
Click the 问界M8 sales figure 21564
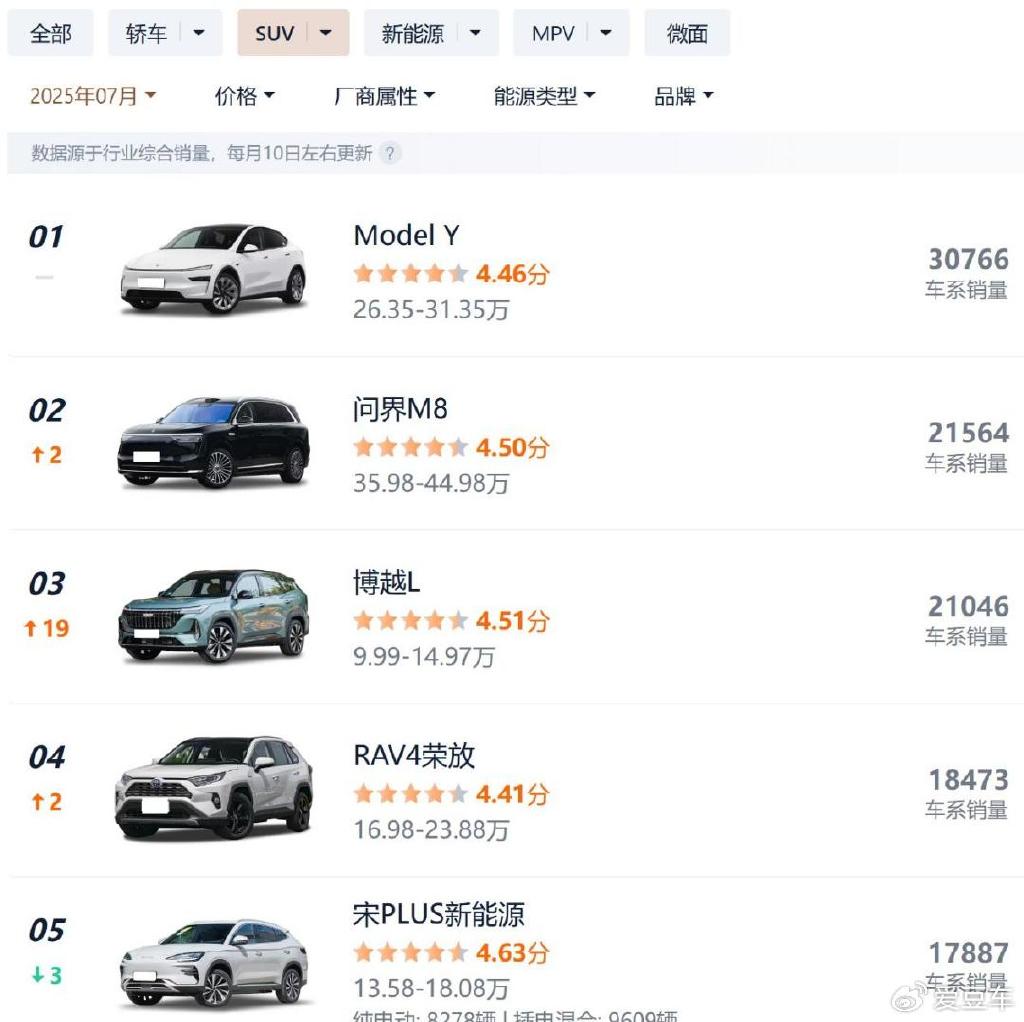[968, 433]
